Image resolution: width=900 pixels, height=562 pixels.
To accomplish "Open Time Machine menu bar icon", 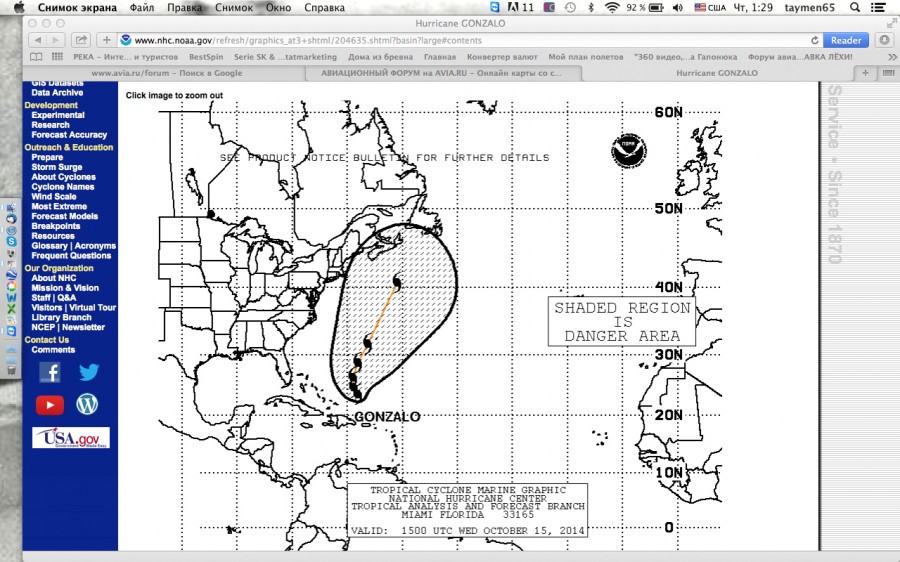I will tap(570, 7).
